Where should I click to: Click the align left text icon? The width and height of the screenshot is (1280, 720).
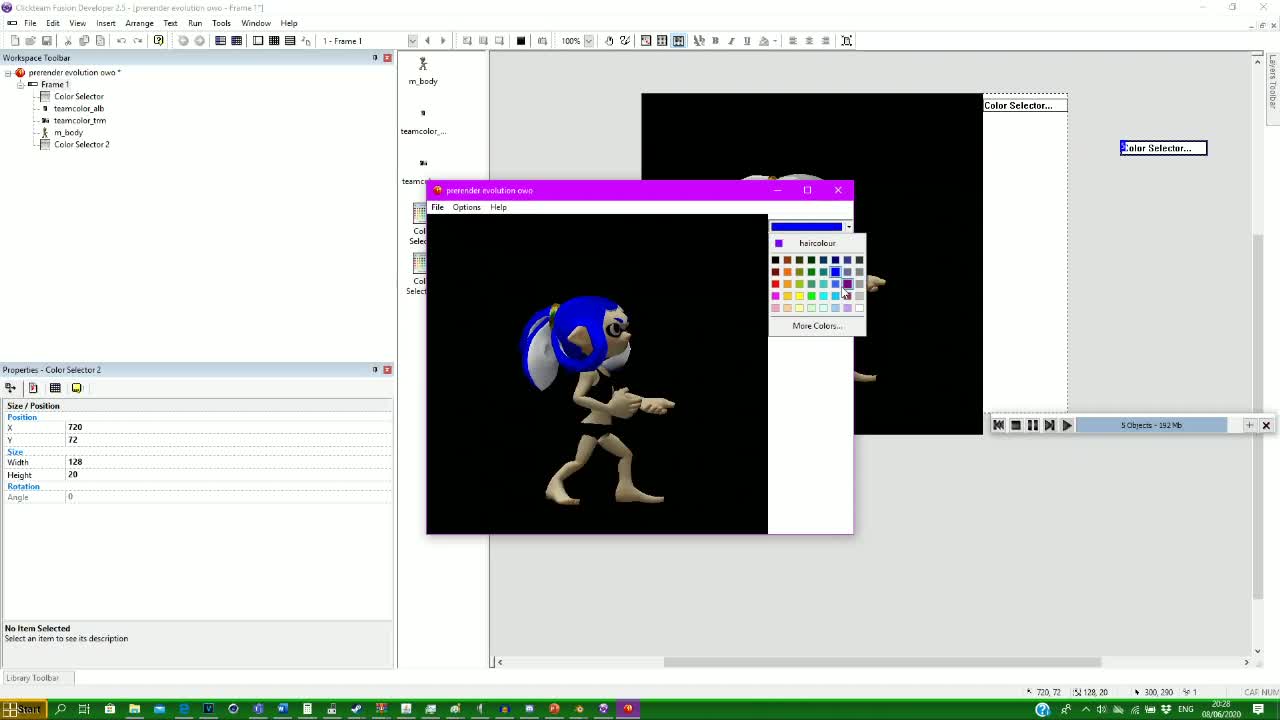point(793,41)
